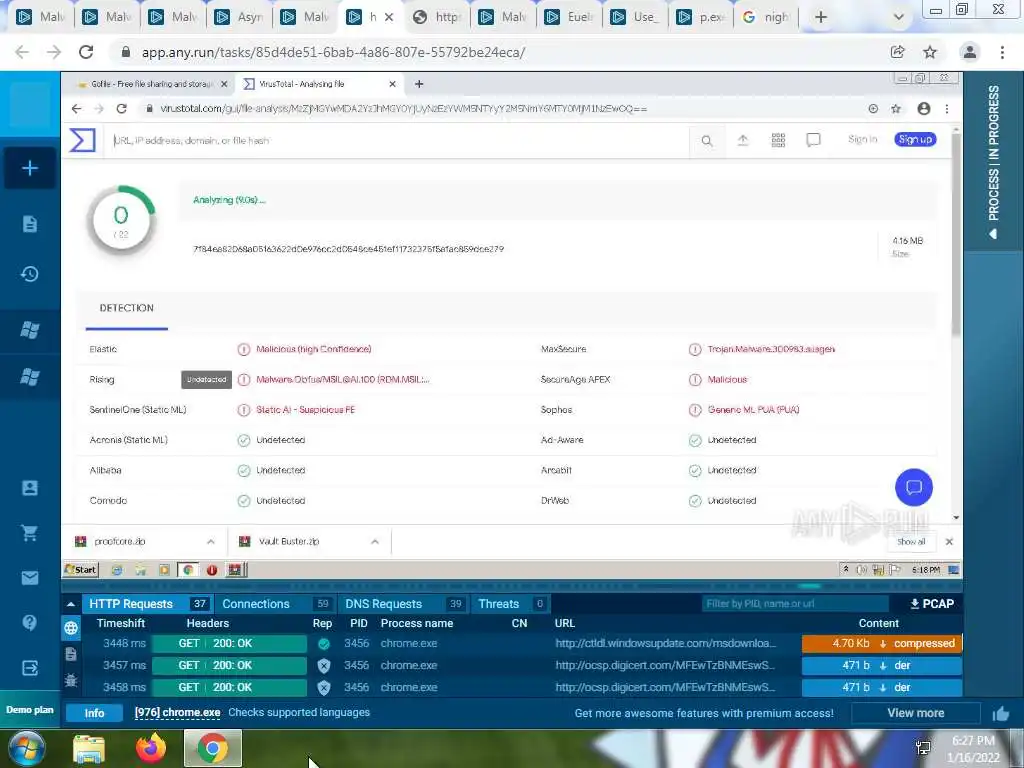Open the reports document icon in sidebar
This screenshot has width=1024, height=768.
[29, 224]
